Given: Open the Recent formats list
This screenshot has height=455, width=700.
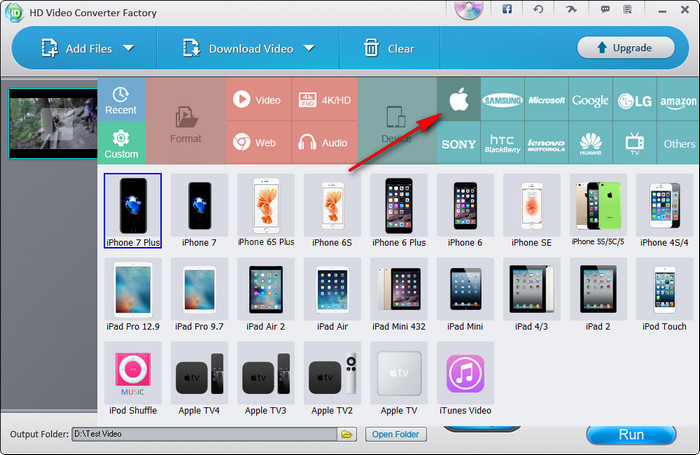Looking at the screenshot, I should click(121, 99).
